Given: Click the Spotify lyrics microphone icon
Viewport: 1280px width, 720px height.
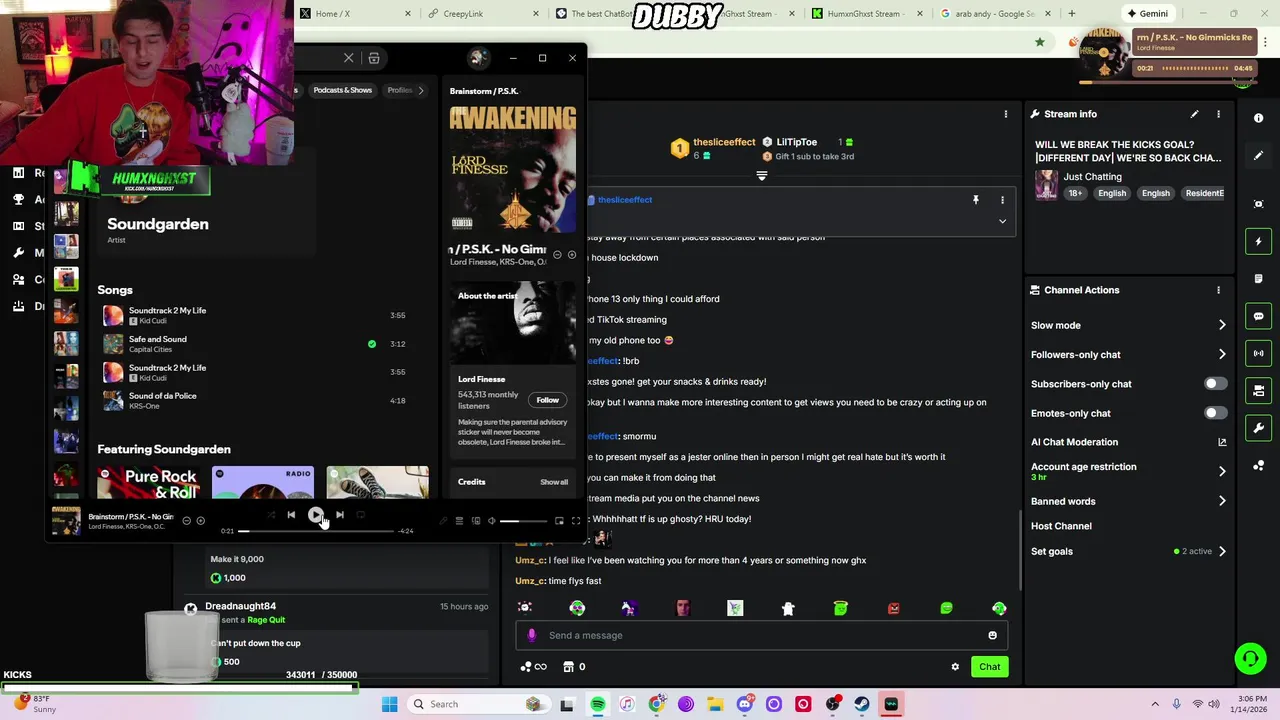Looking at the screenshot, I should coord(443,521).
